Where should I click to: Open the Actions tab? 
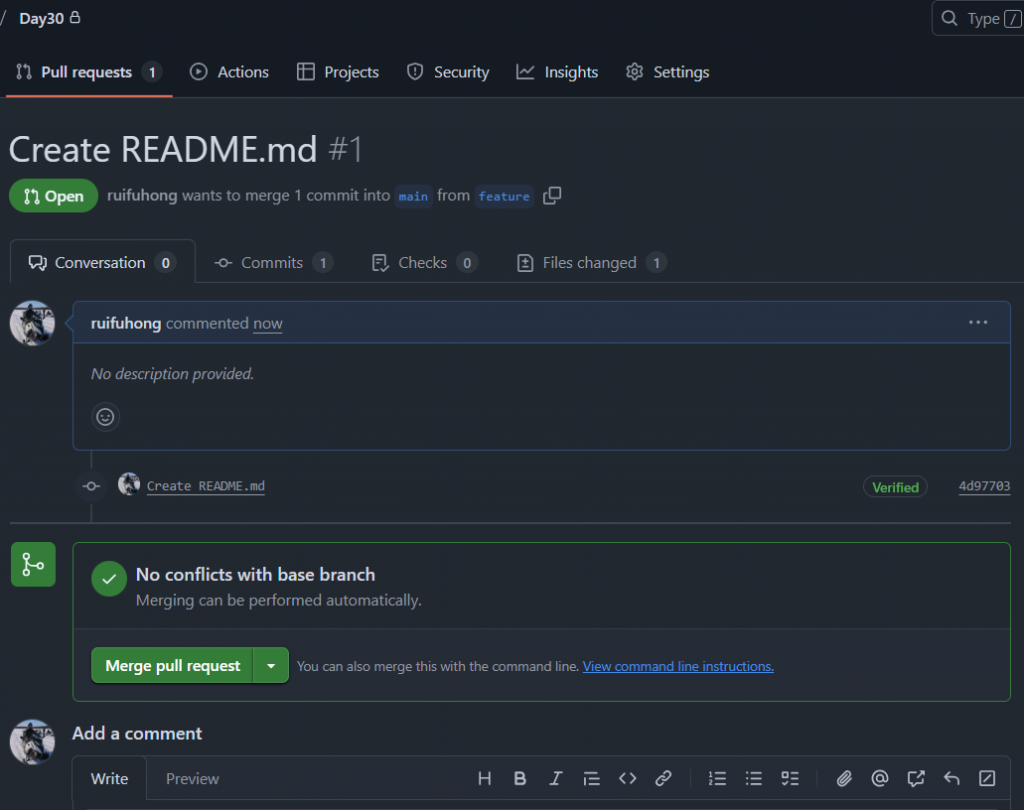click(229, 72)
